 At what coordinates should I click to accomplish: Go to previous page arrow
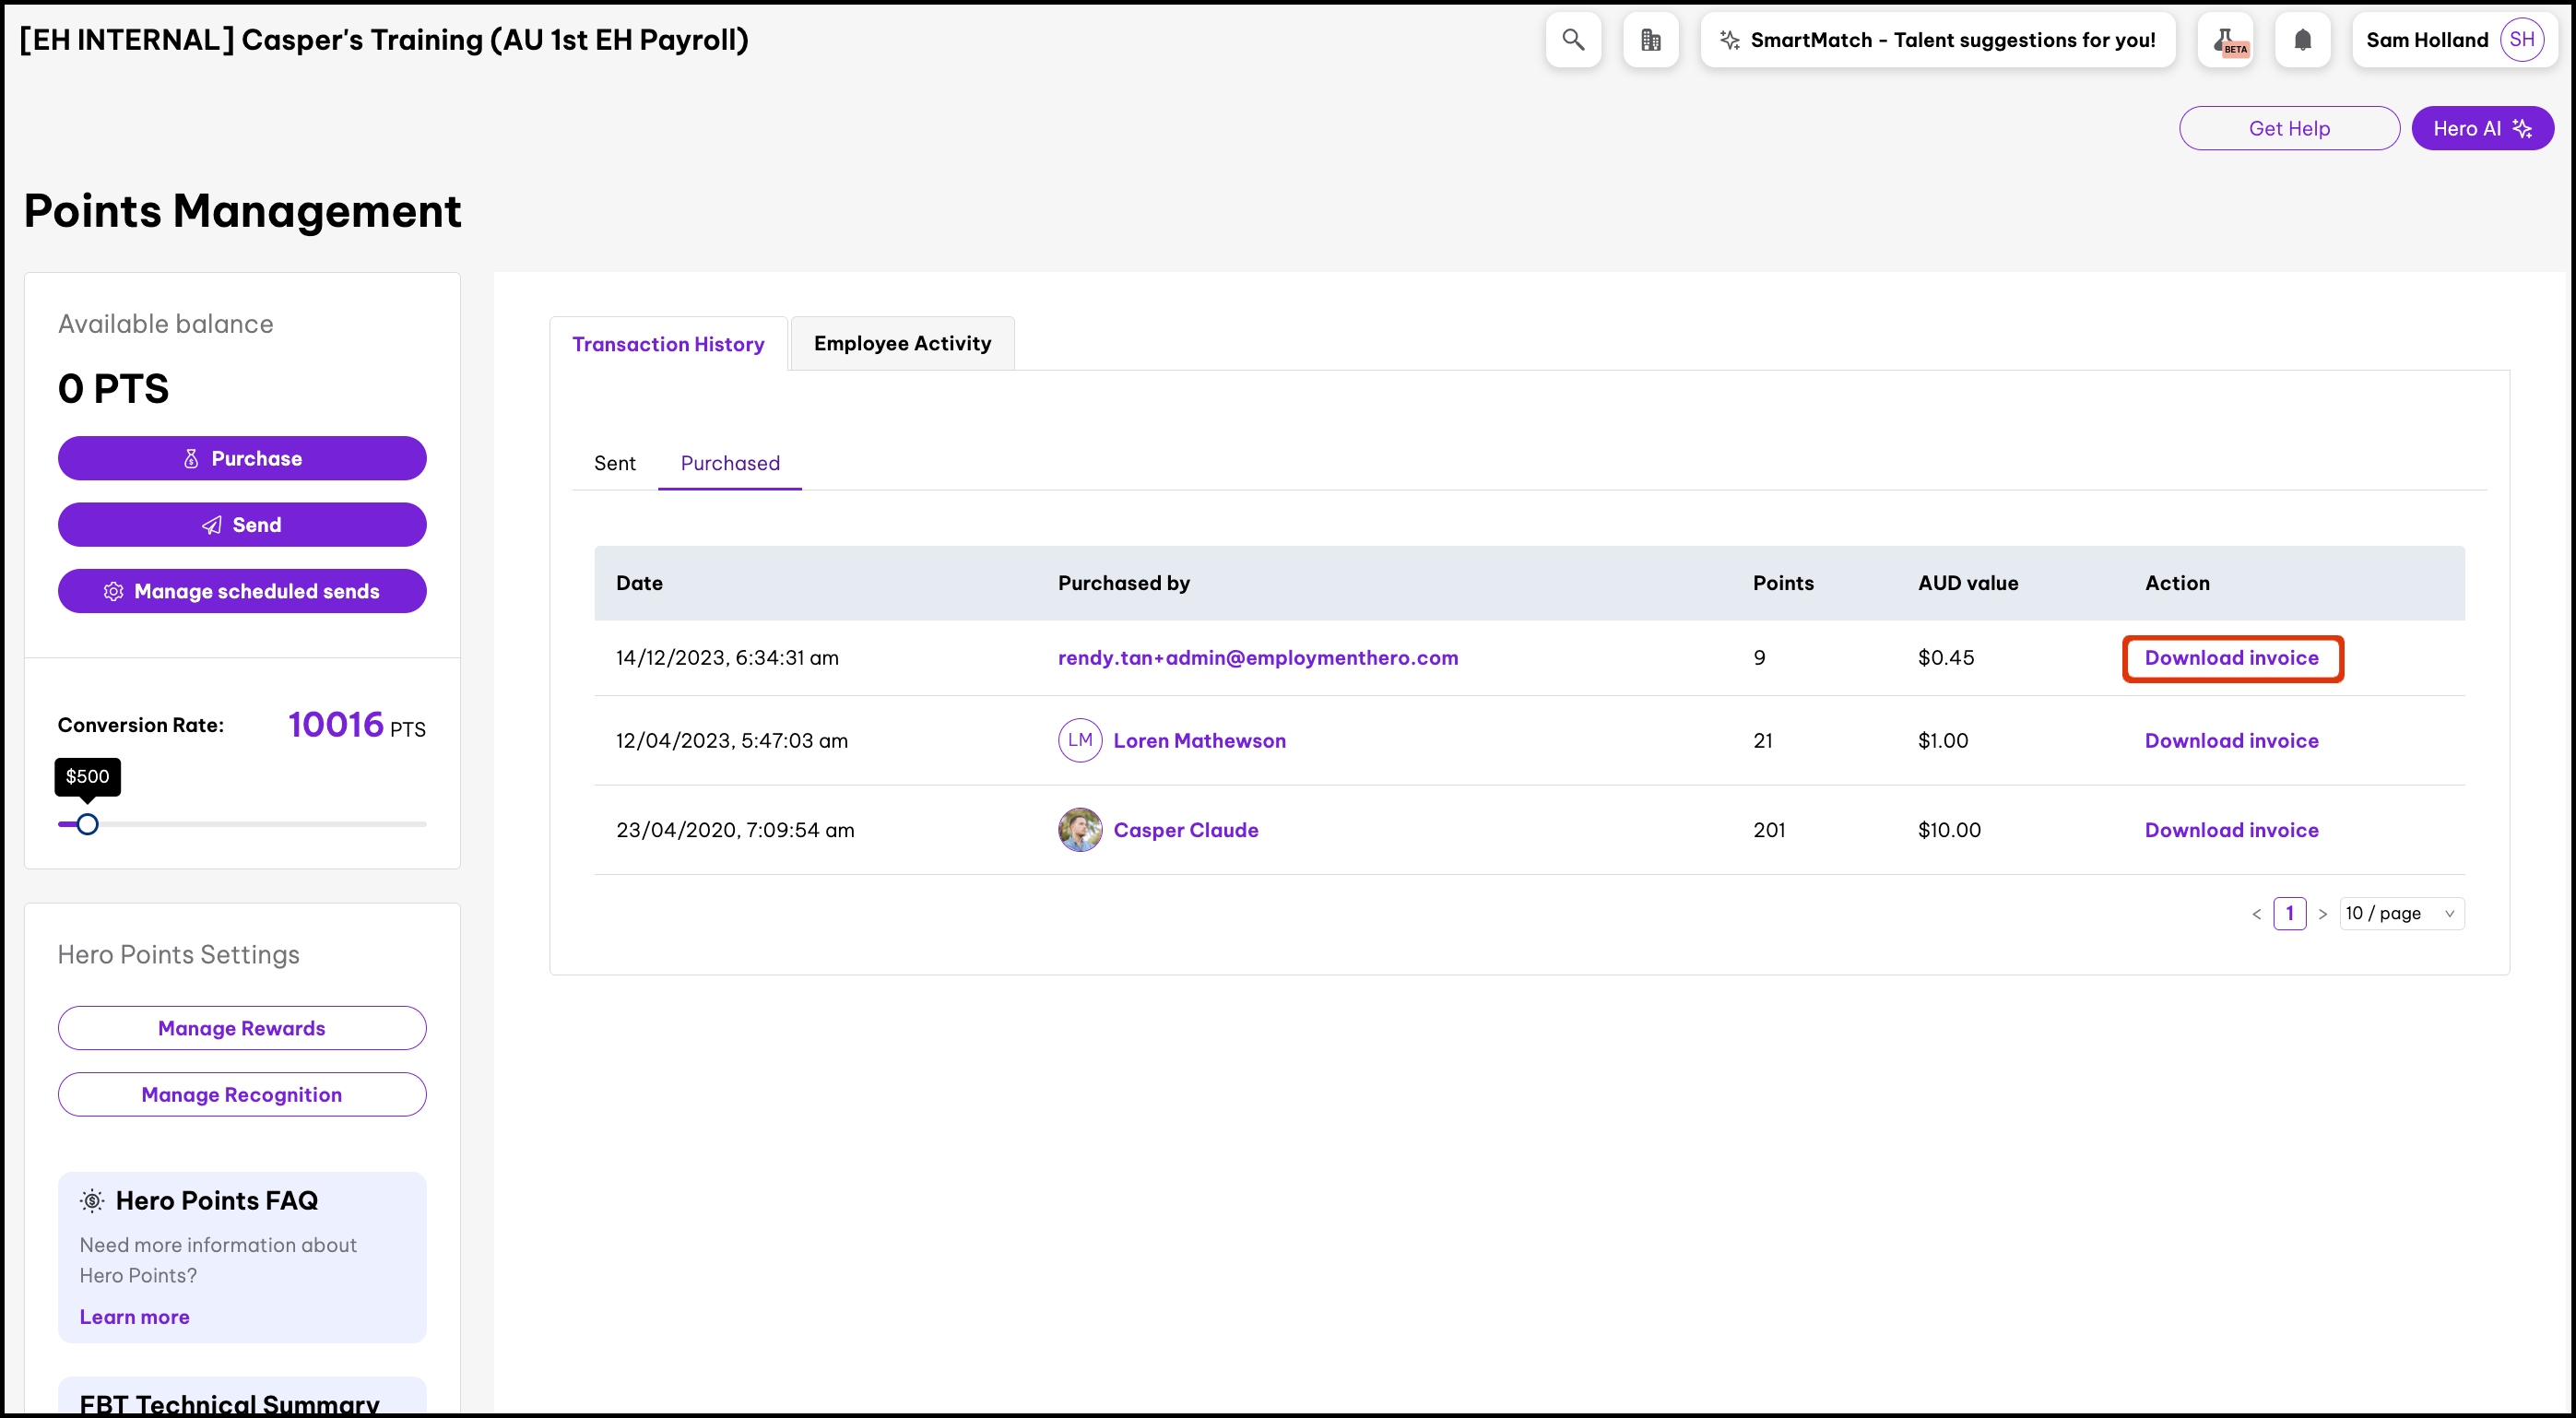(2256, 914)
